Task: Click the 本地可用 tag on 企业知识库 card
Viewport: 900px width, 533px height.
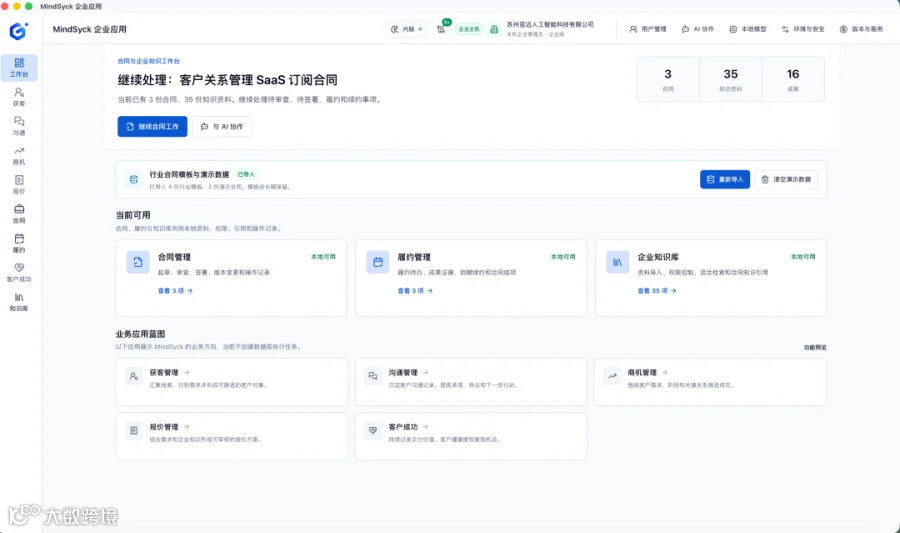Action: coord(803,257)
